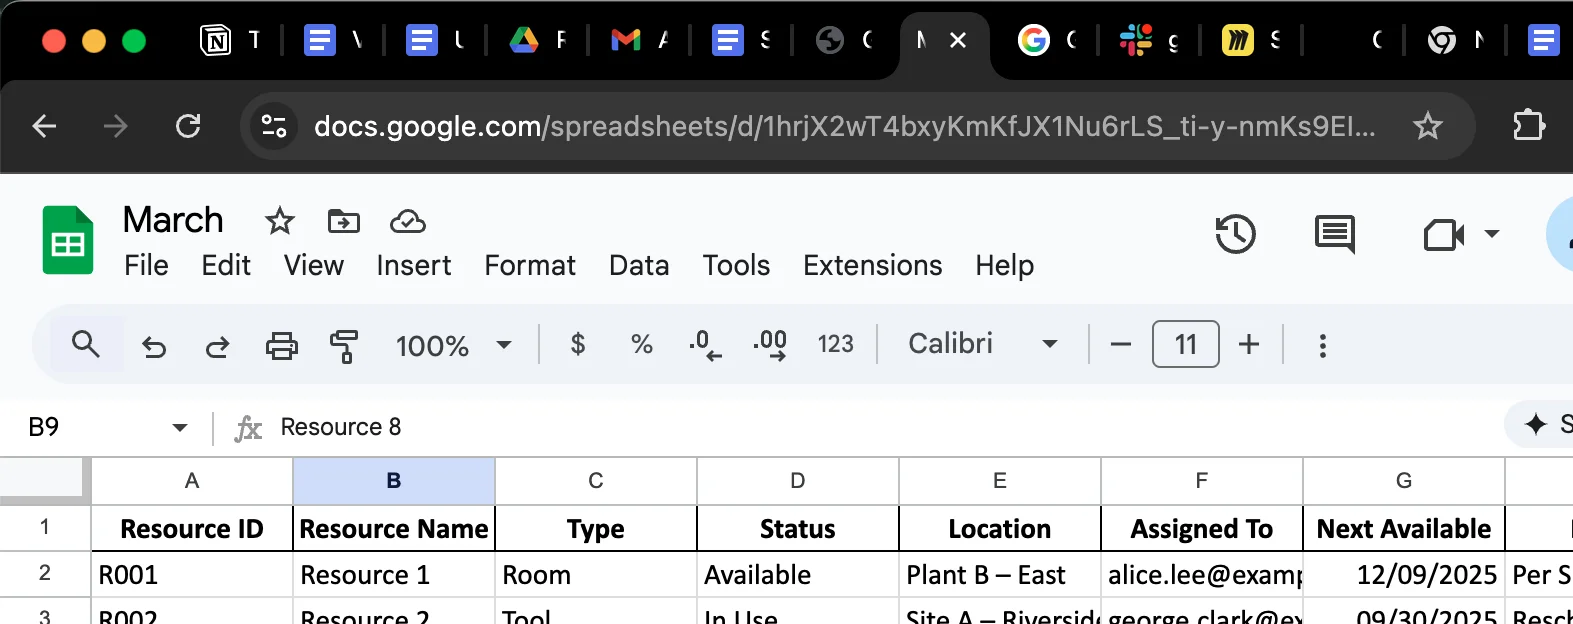Open the View menu
The width and height of the screenshot is (1573, 624).
tap(313, 266)
